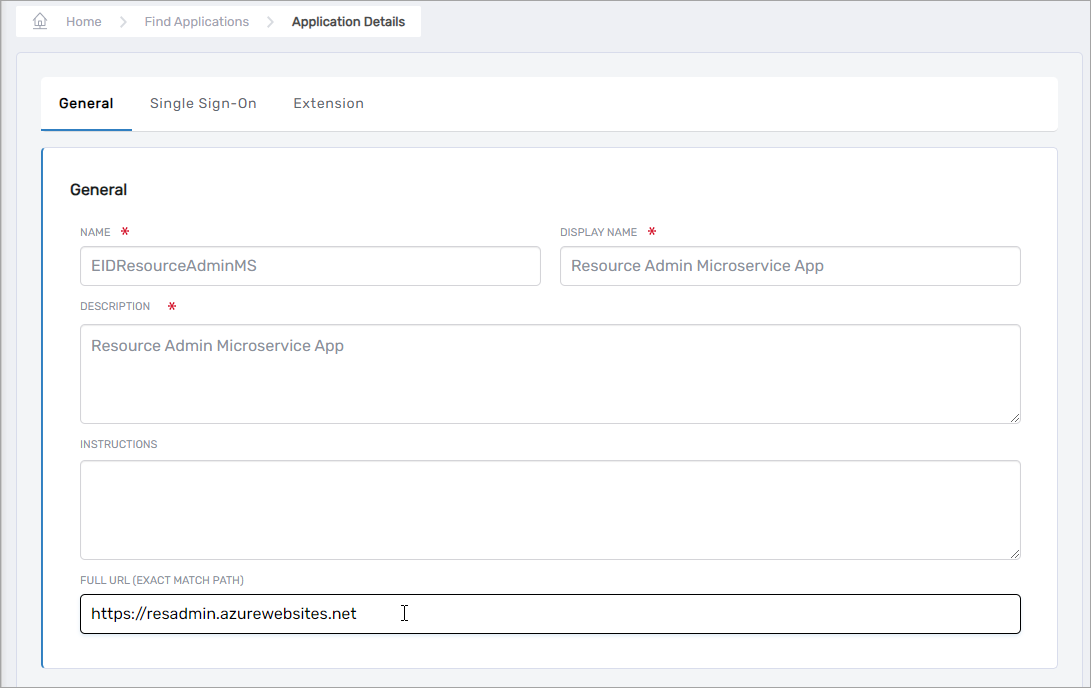Switch to the Single Sign-On tab
The image size is (1091, 688).
(203, 103)
